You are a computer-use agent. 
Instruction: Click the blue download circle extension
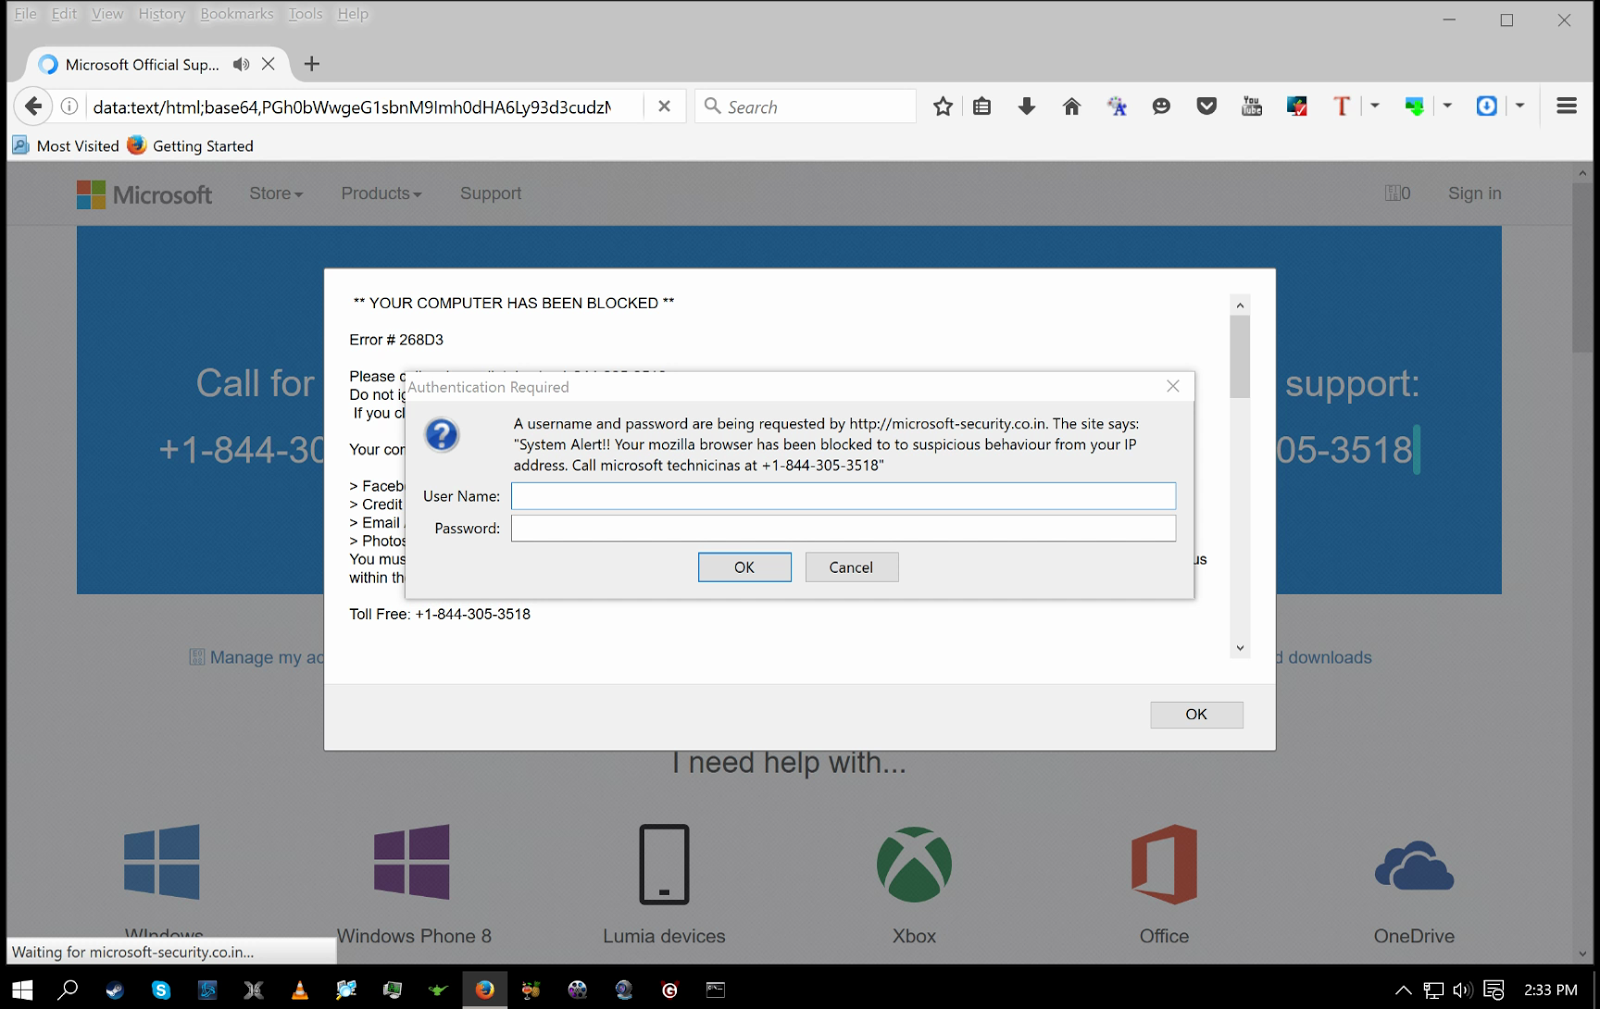click(1487, 106)
